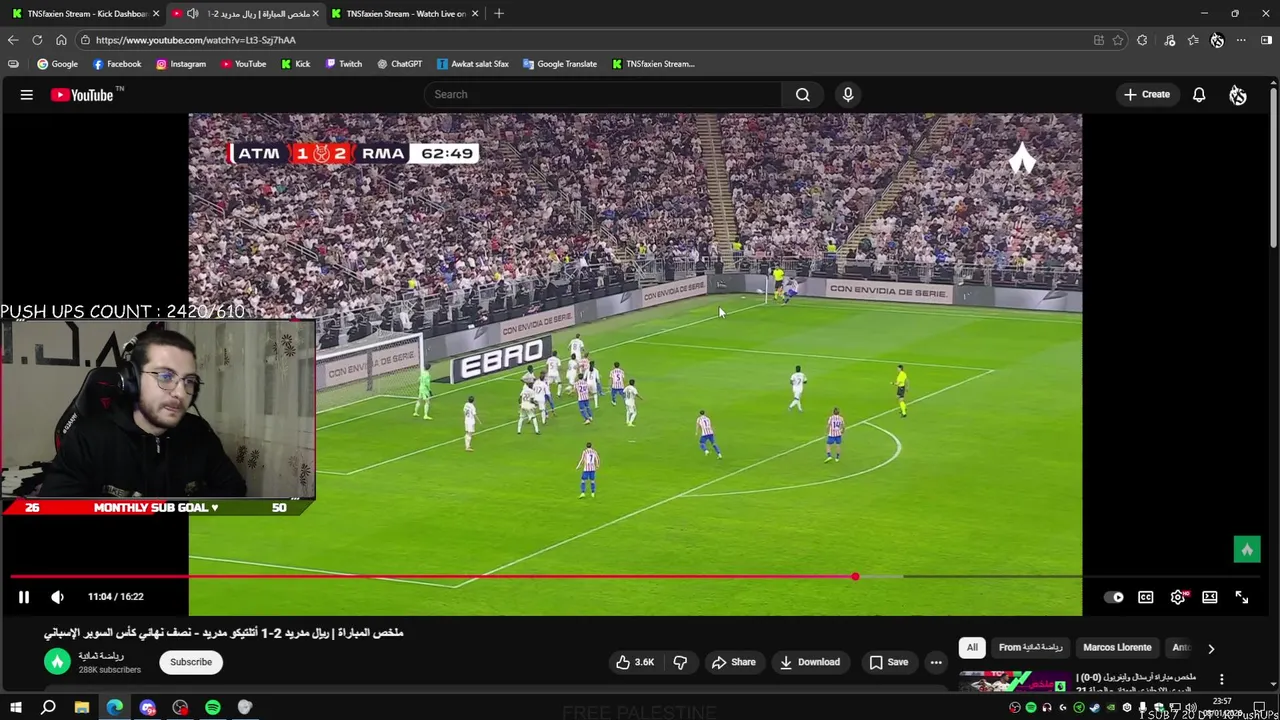1280x720 pixels.
Task: Focus the YouTube search field
Action: coord(603,94)
